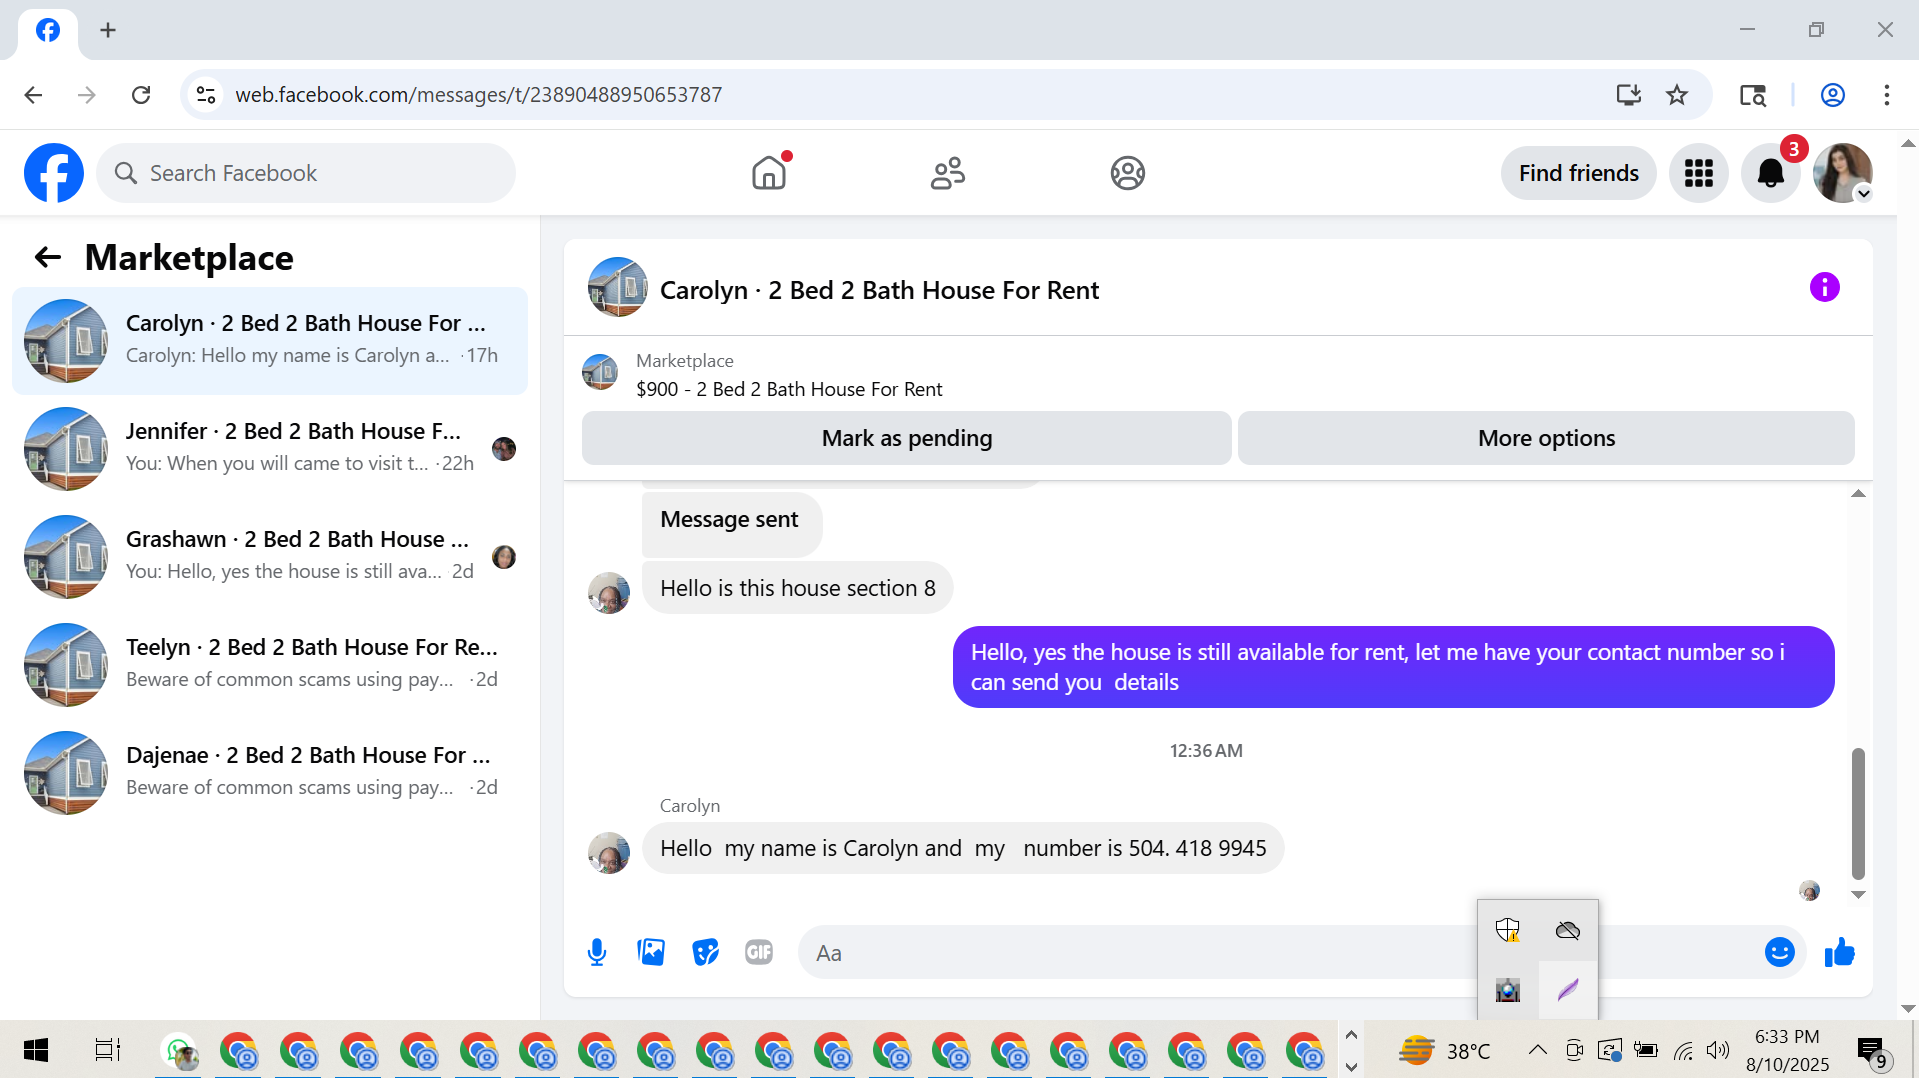The image size is (1919, 1078).
Task: Open account menu via profile picture
Action: (x=1843, y=173)
